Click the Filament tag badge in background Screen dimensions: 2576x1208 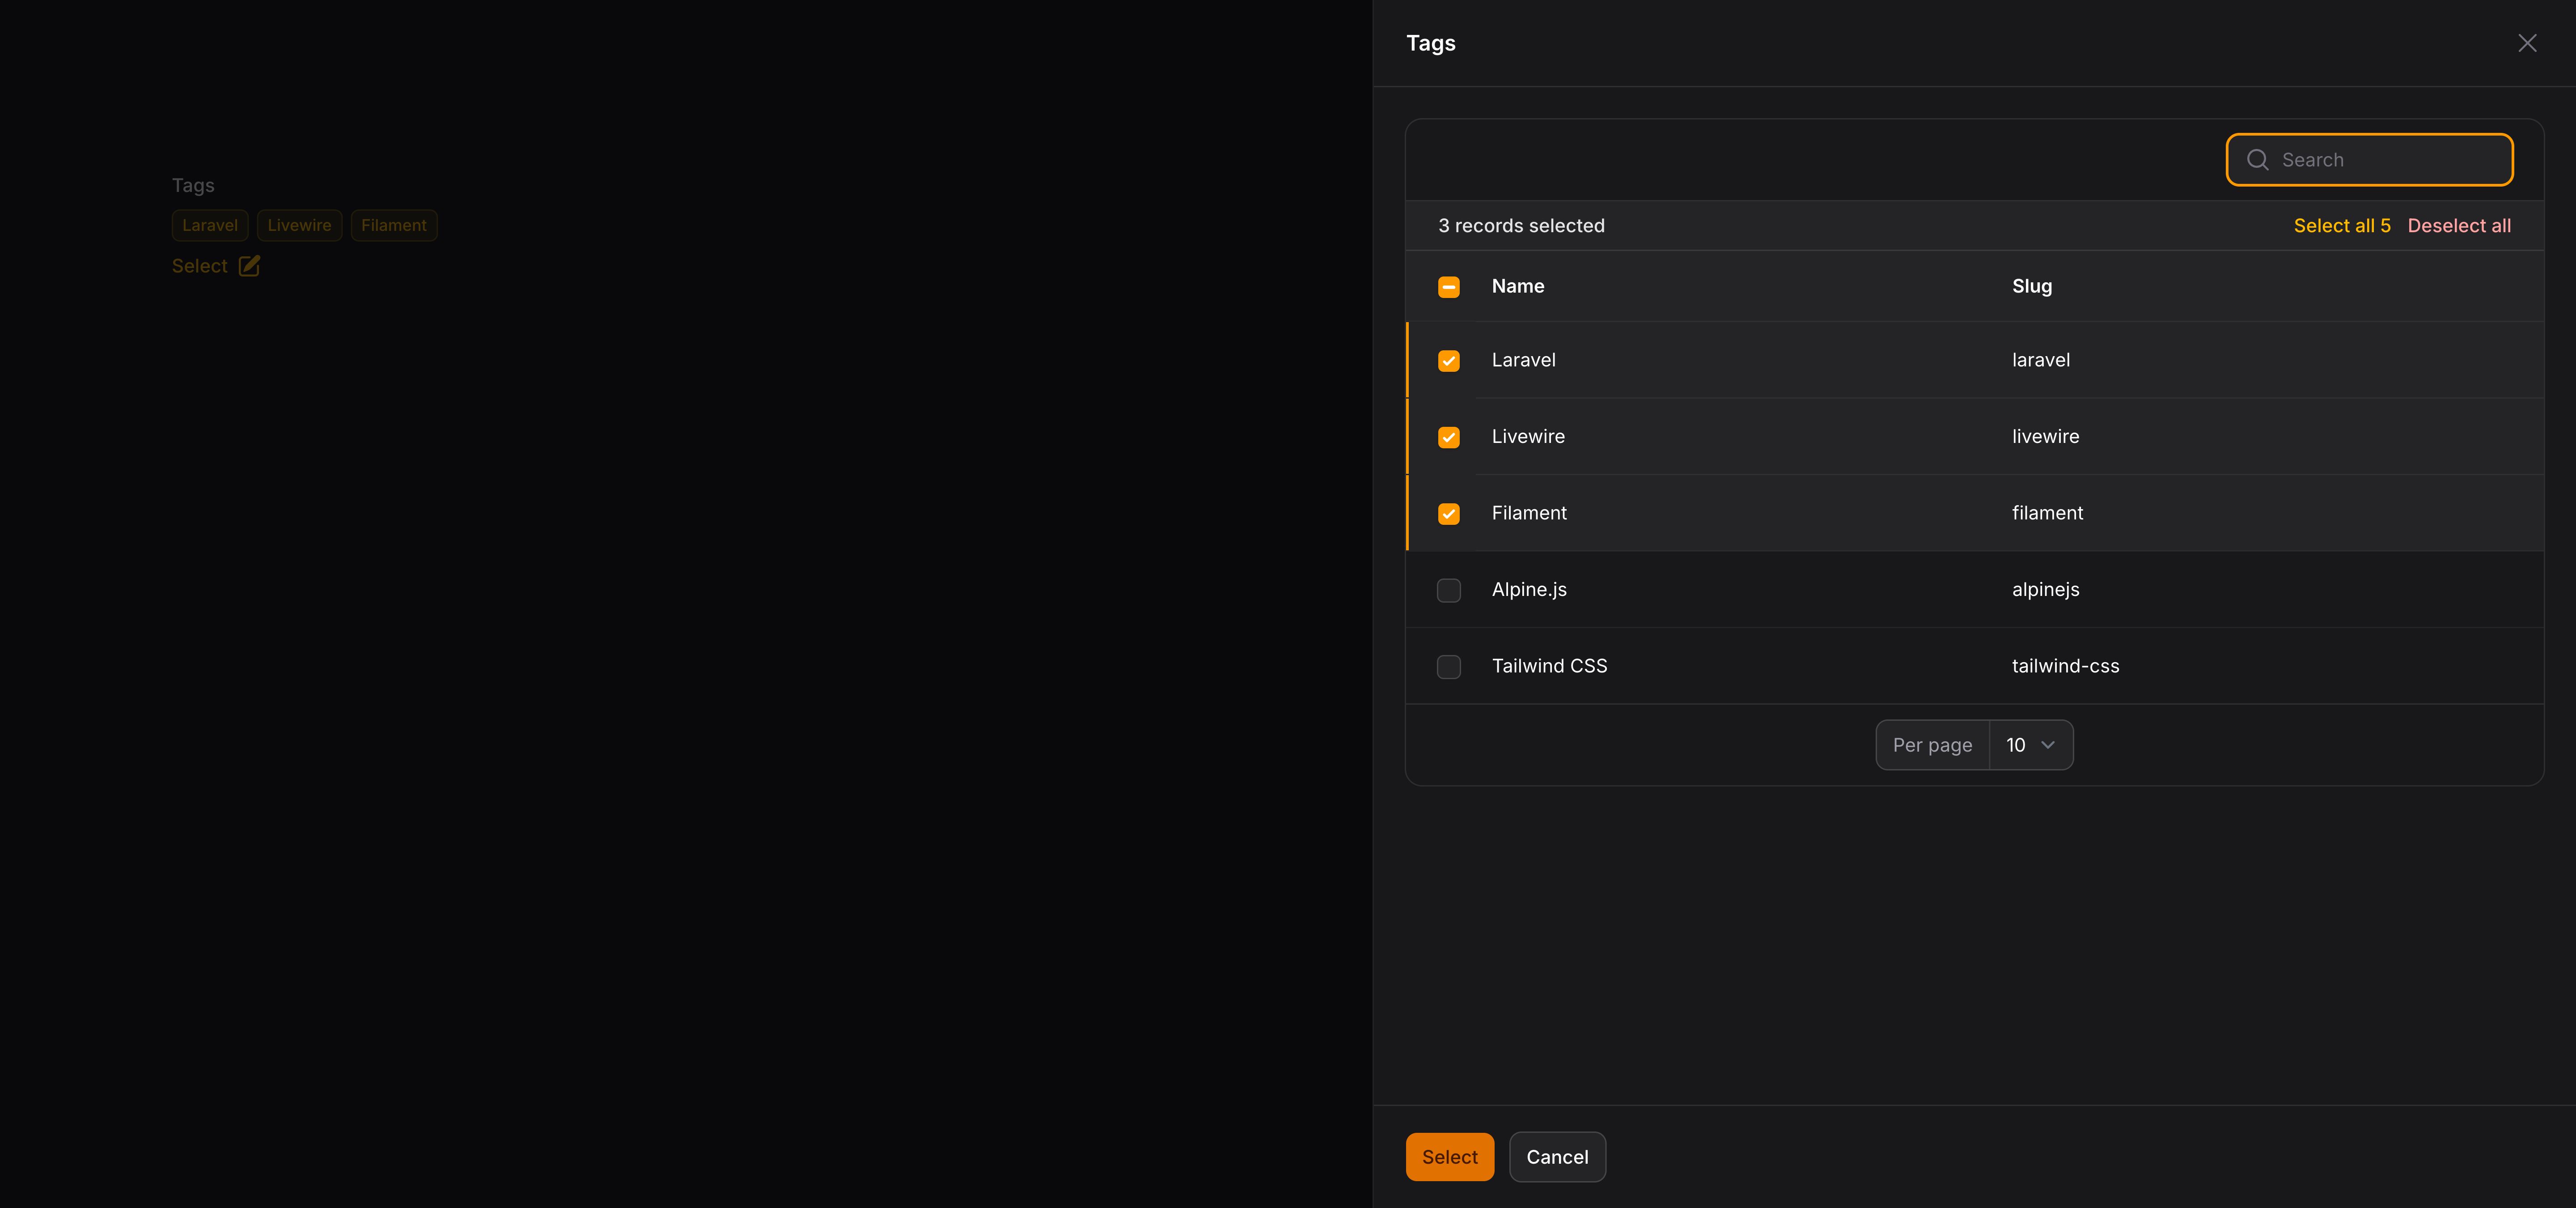point(394,225)
